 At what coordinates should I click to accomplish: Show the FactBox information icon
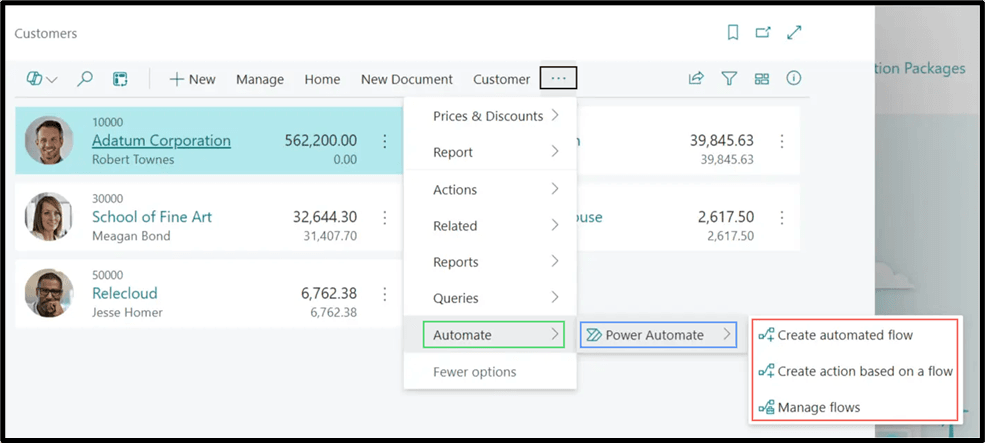coord(794,79)
